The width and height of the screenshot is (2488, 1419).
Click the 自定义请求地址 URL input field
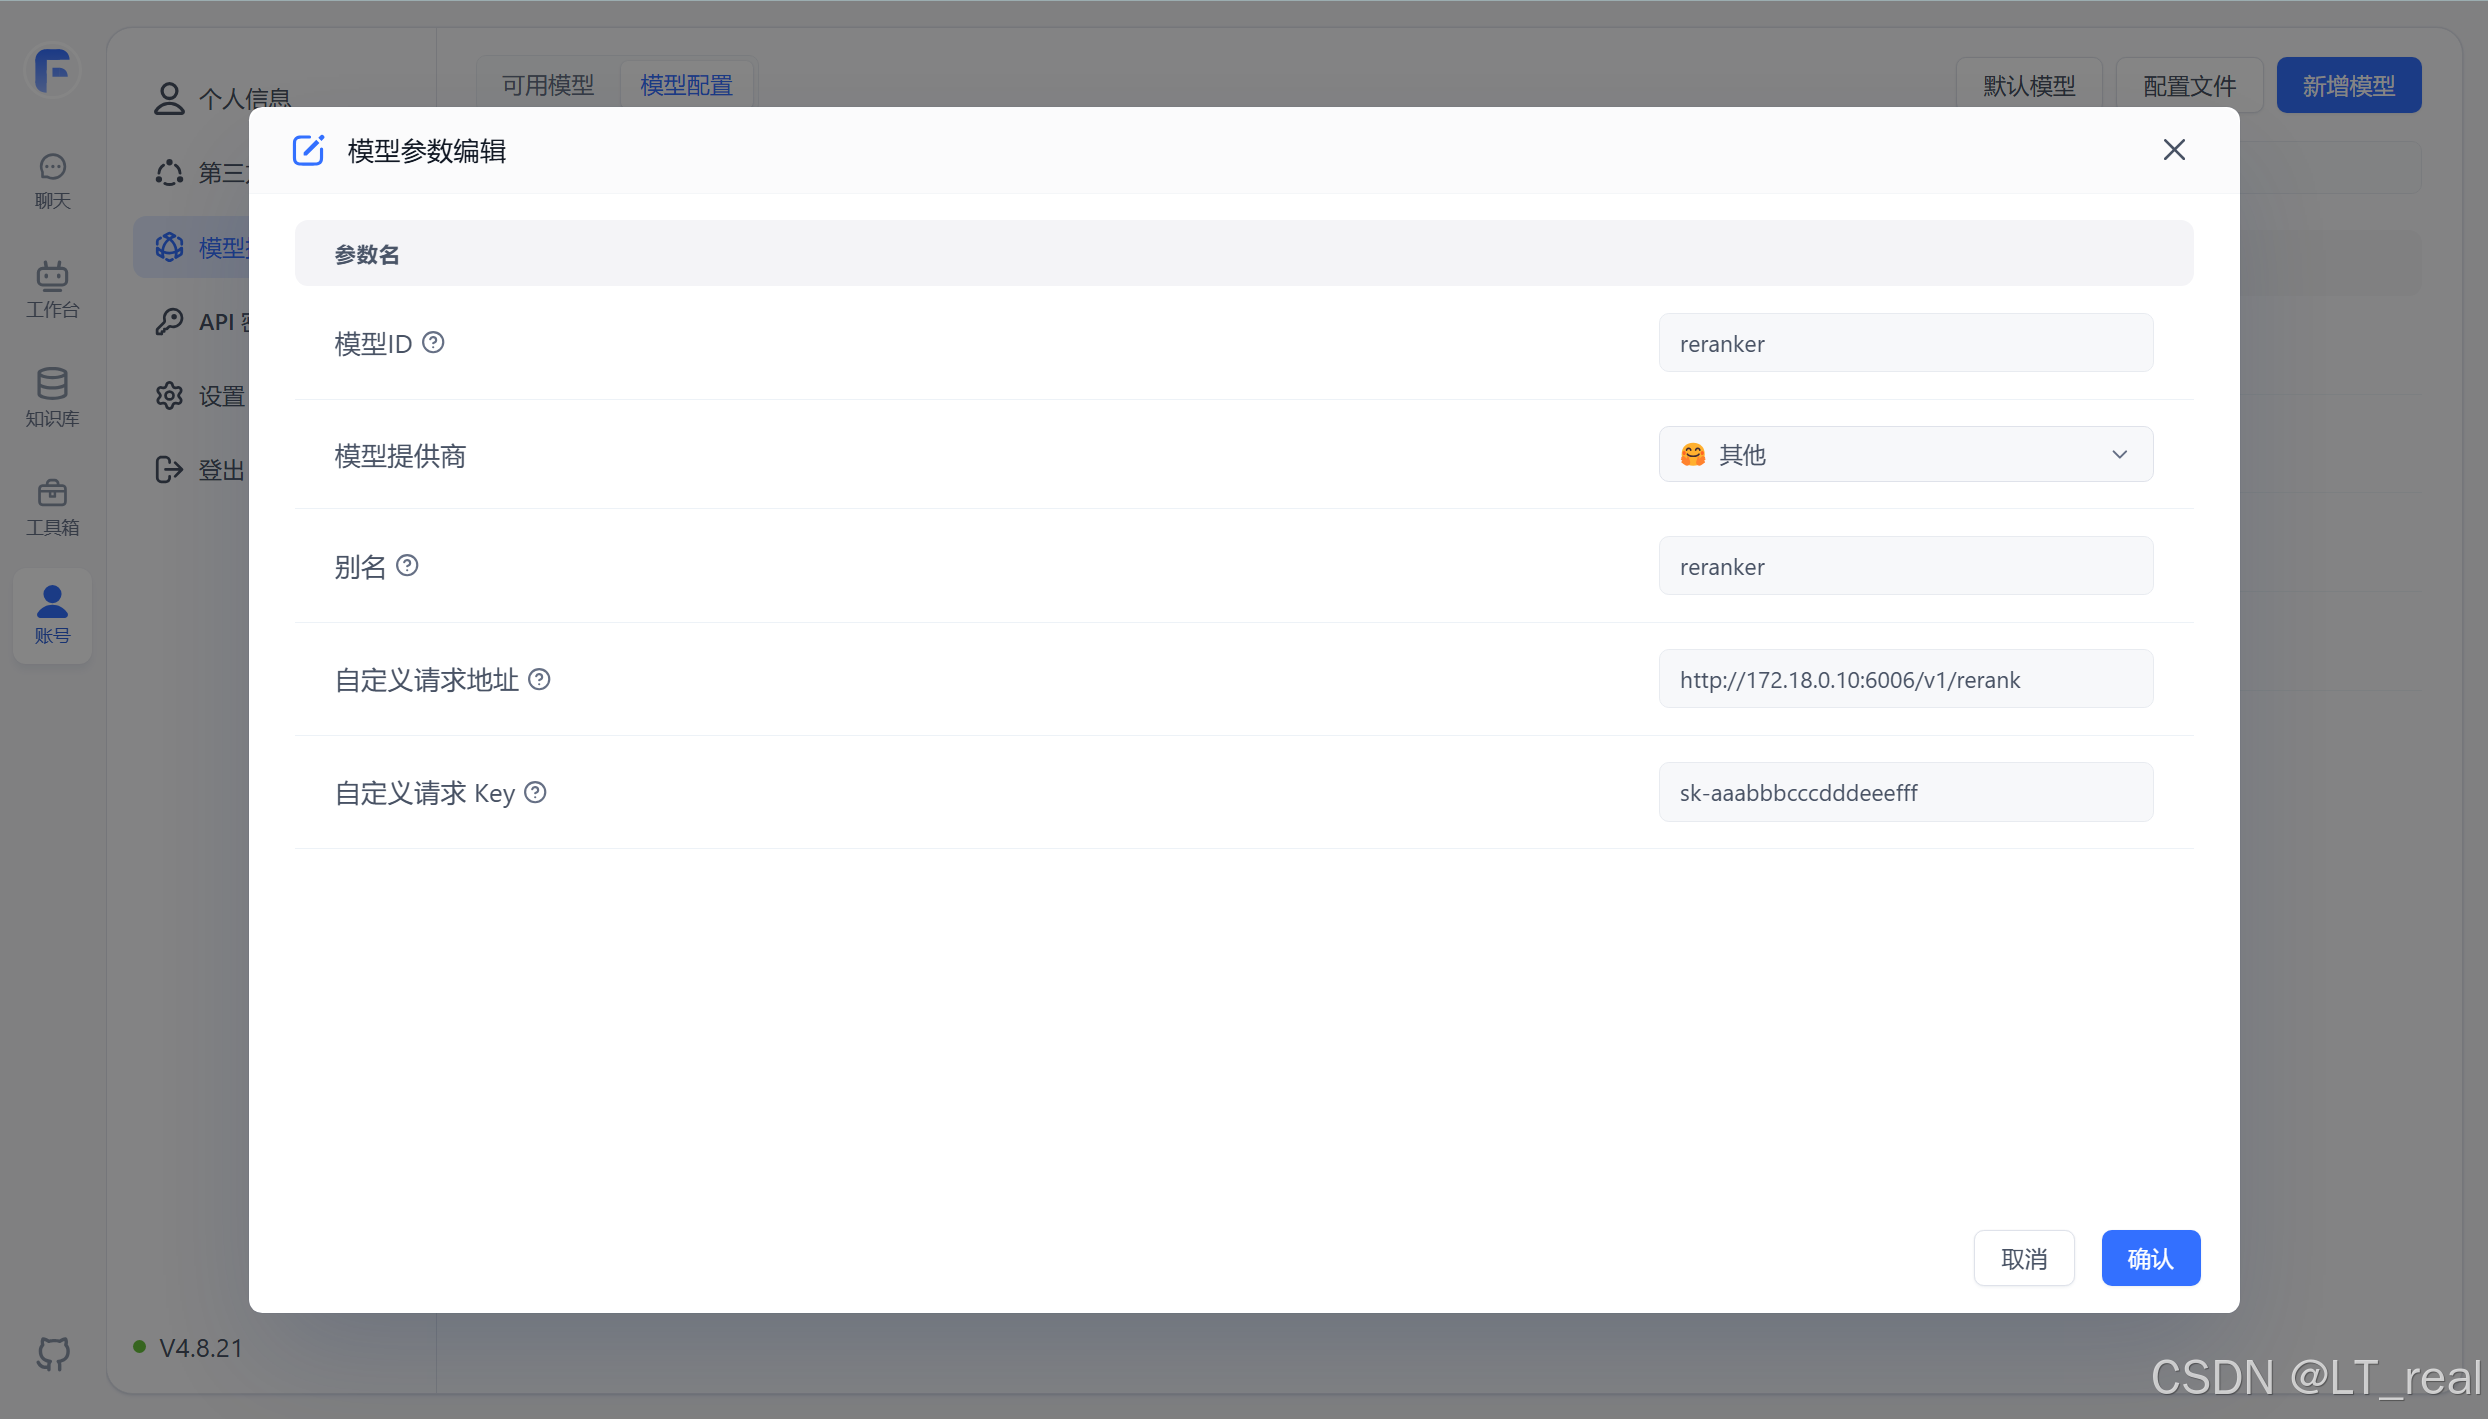click(x=1905, y=680)
